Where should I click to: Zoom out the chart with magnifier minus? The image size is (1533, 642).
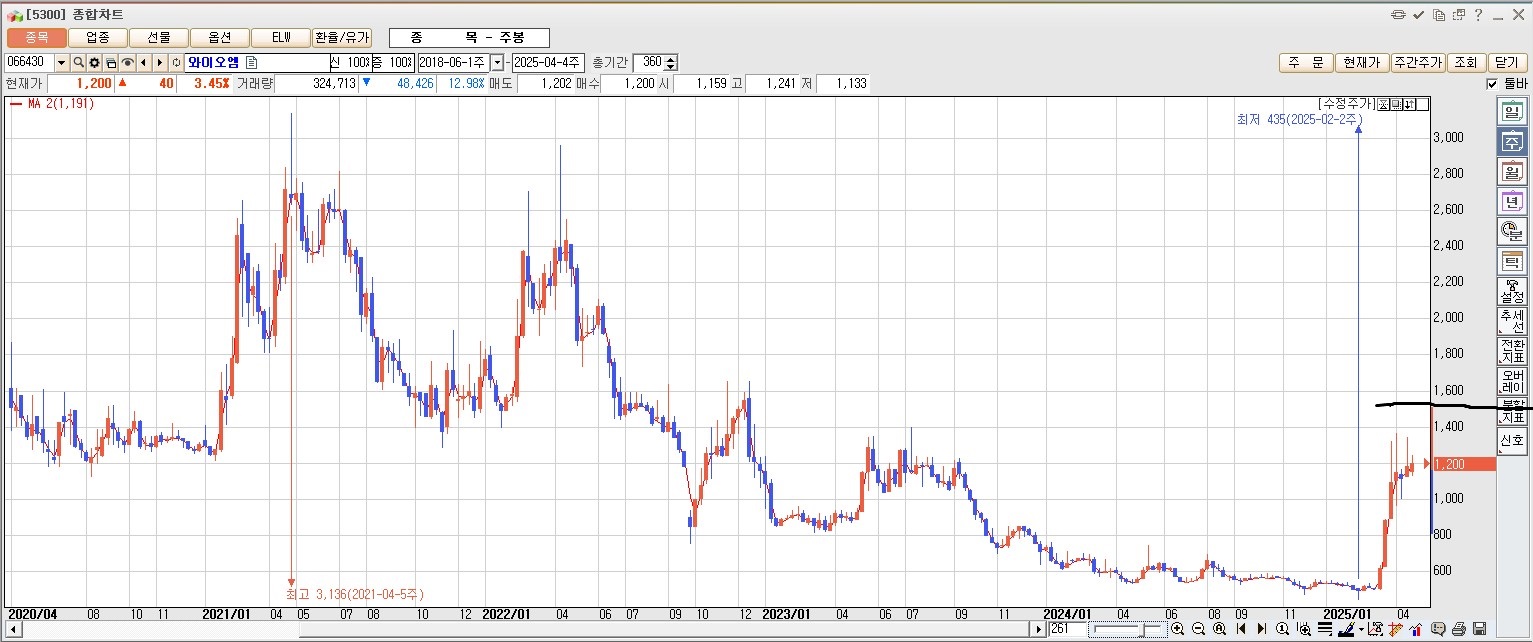pos(1198,629)
